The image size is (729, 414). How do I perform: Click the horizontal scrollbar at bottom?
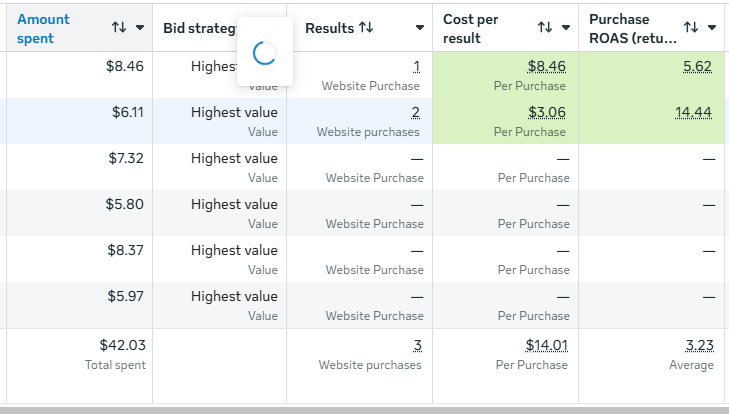pyautogui.click(x=364, y=410)
